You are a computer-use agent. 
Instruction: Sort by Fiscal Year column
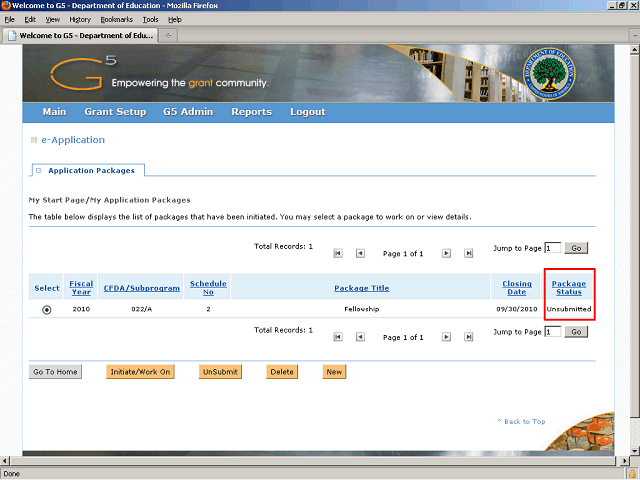click(81, 288)
